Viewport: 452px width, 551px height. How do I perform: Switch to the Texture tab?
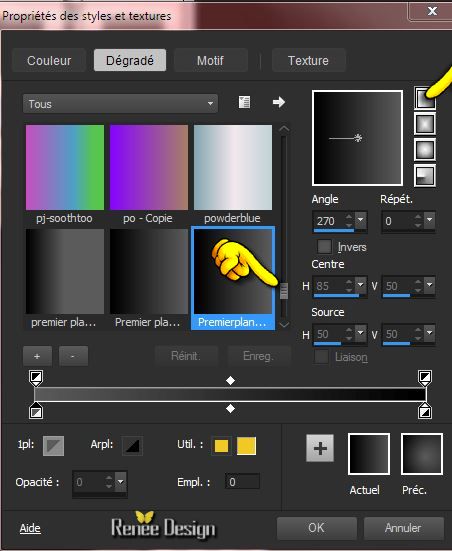308,60
